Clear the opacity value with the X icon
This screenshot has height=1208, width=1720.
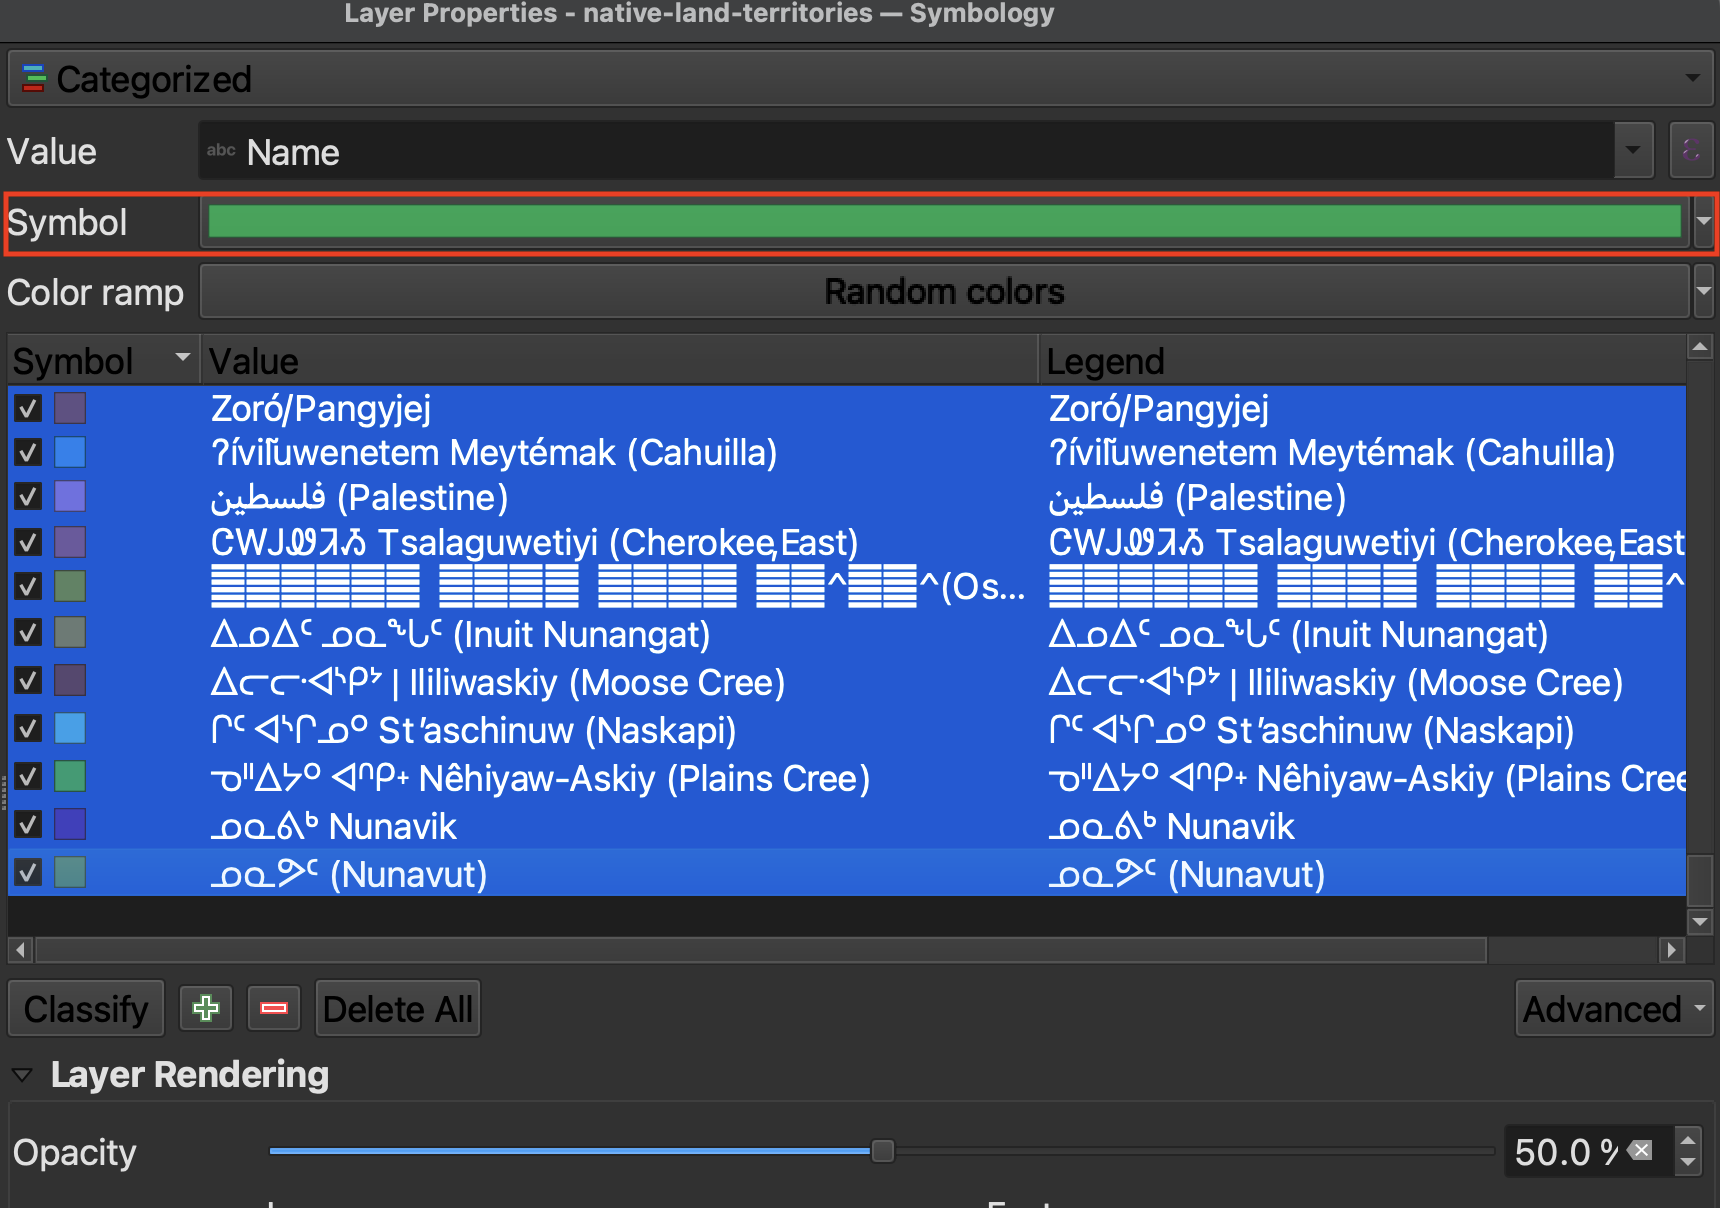click(x=1641, y=1151)
